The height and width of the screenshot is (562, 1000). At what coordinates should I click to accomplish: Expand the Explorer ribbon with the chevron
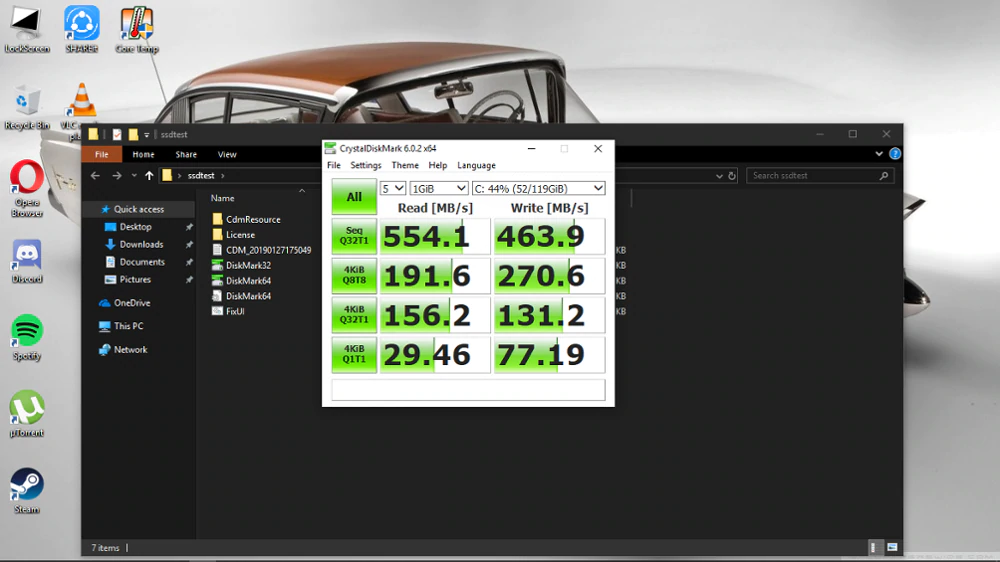(x=880, y=154)
